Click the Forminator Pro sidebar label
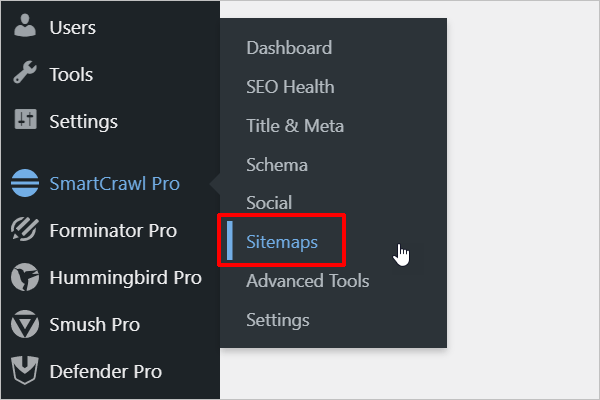Viewport: 600px width, 400px height. point(113,231)
